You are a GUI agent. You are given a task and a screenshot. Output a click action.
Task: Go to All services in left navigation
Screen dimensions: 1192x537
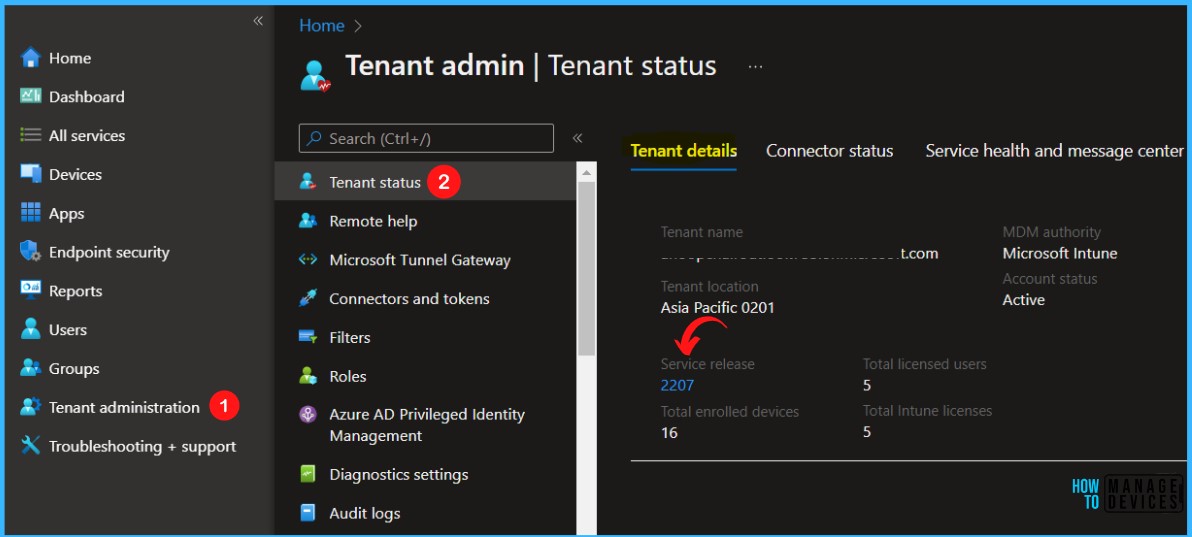coord(87,135)
